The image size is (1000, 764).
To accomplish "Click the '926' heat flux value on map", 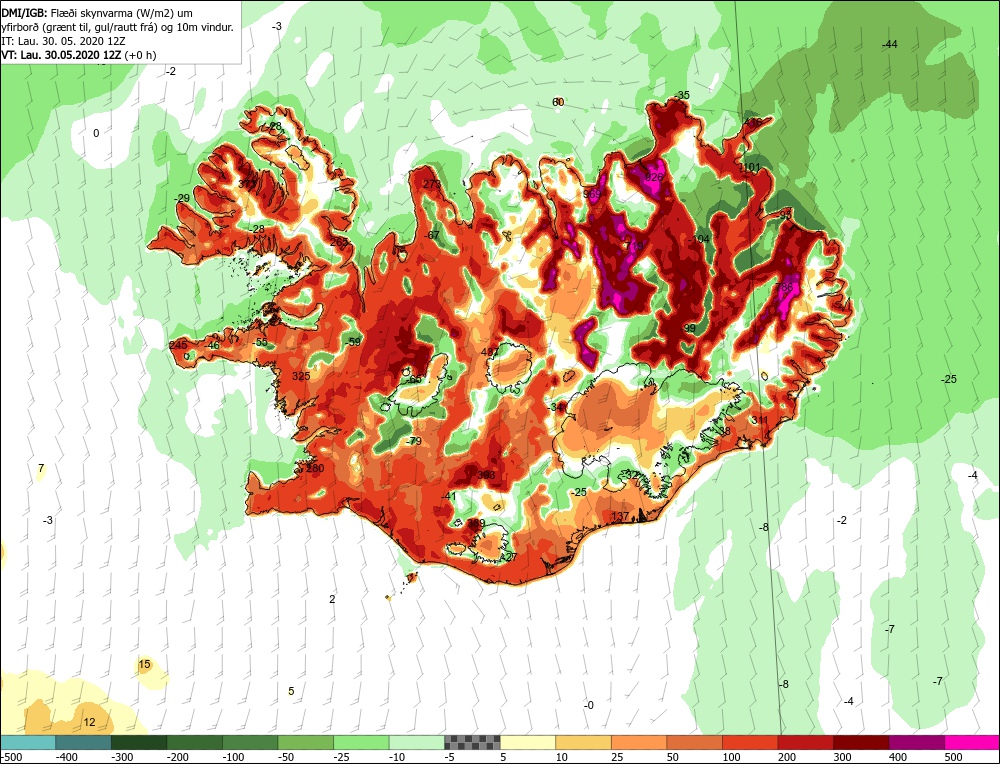I will pyautogui.click(x=654, y=177).
